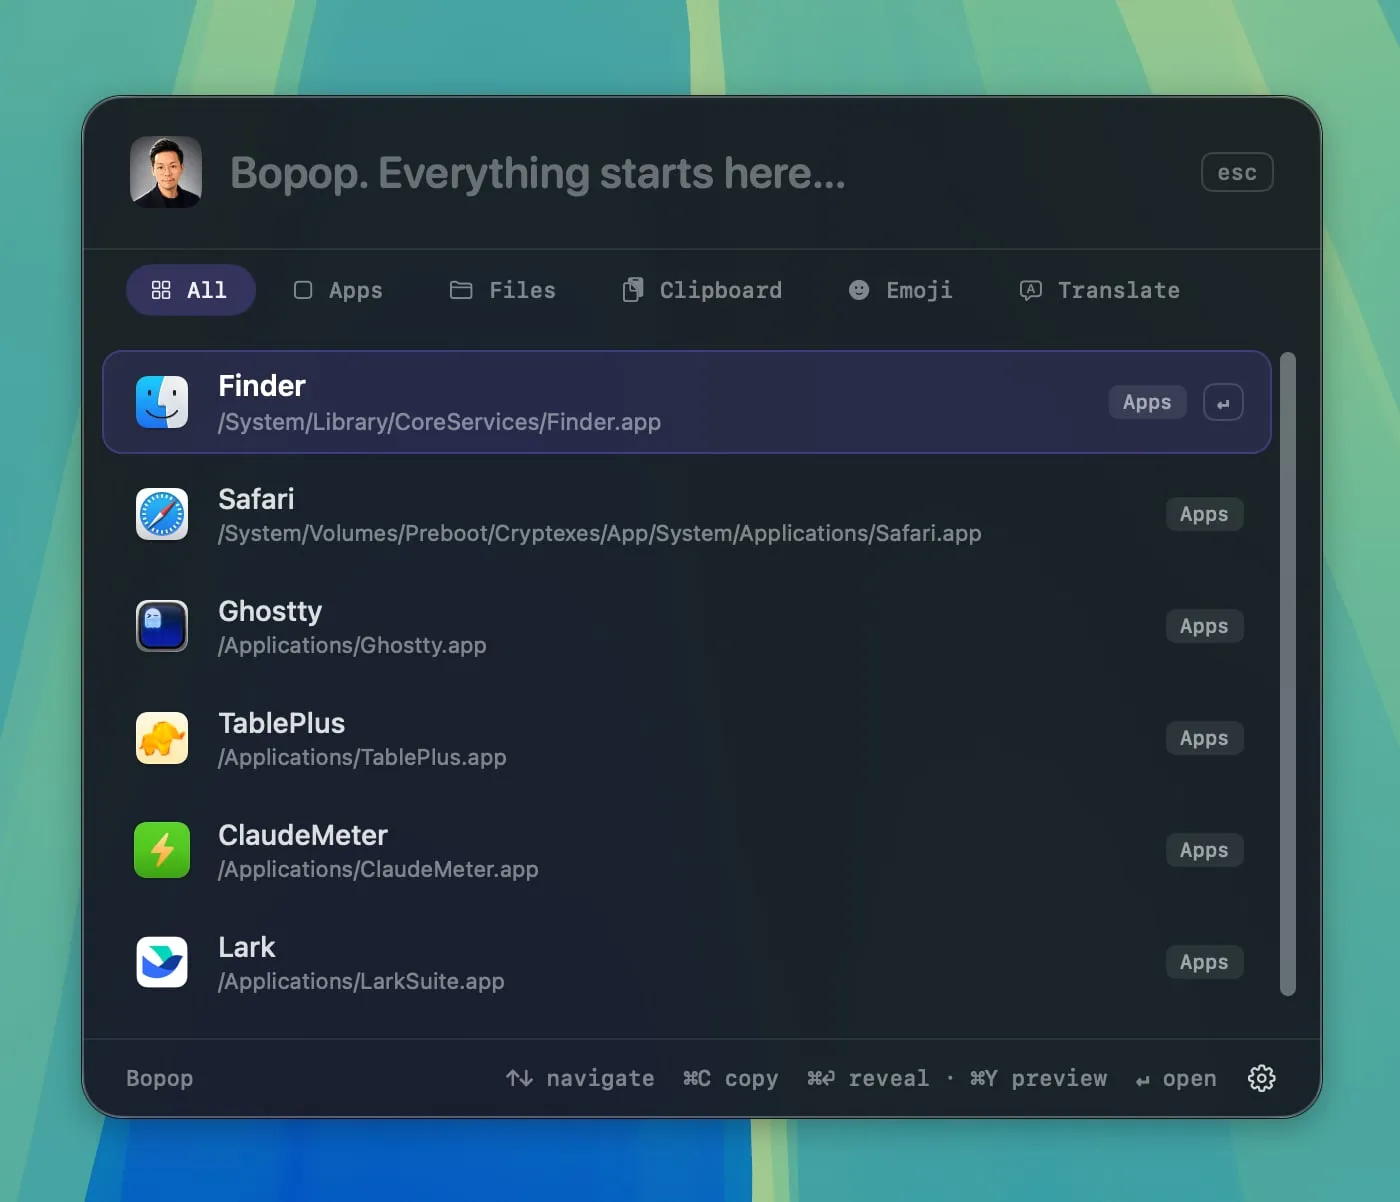1400x1202 pixels.
Task: Click the Safari compass icon
Action: pyautogui.click(x=162, y=514)
